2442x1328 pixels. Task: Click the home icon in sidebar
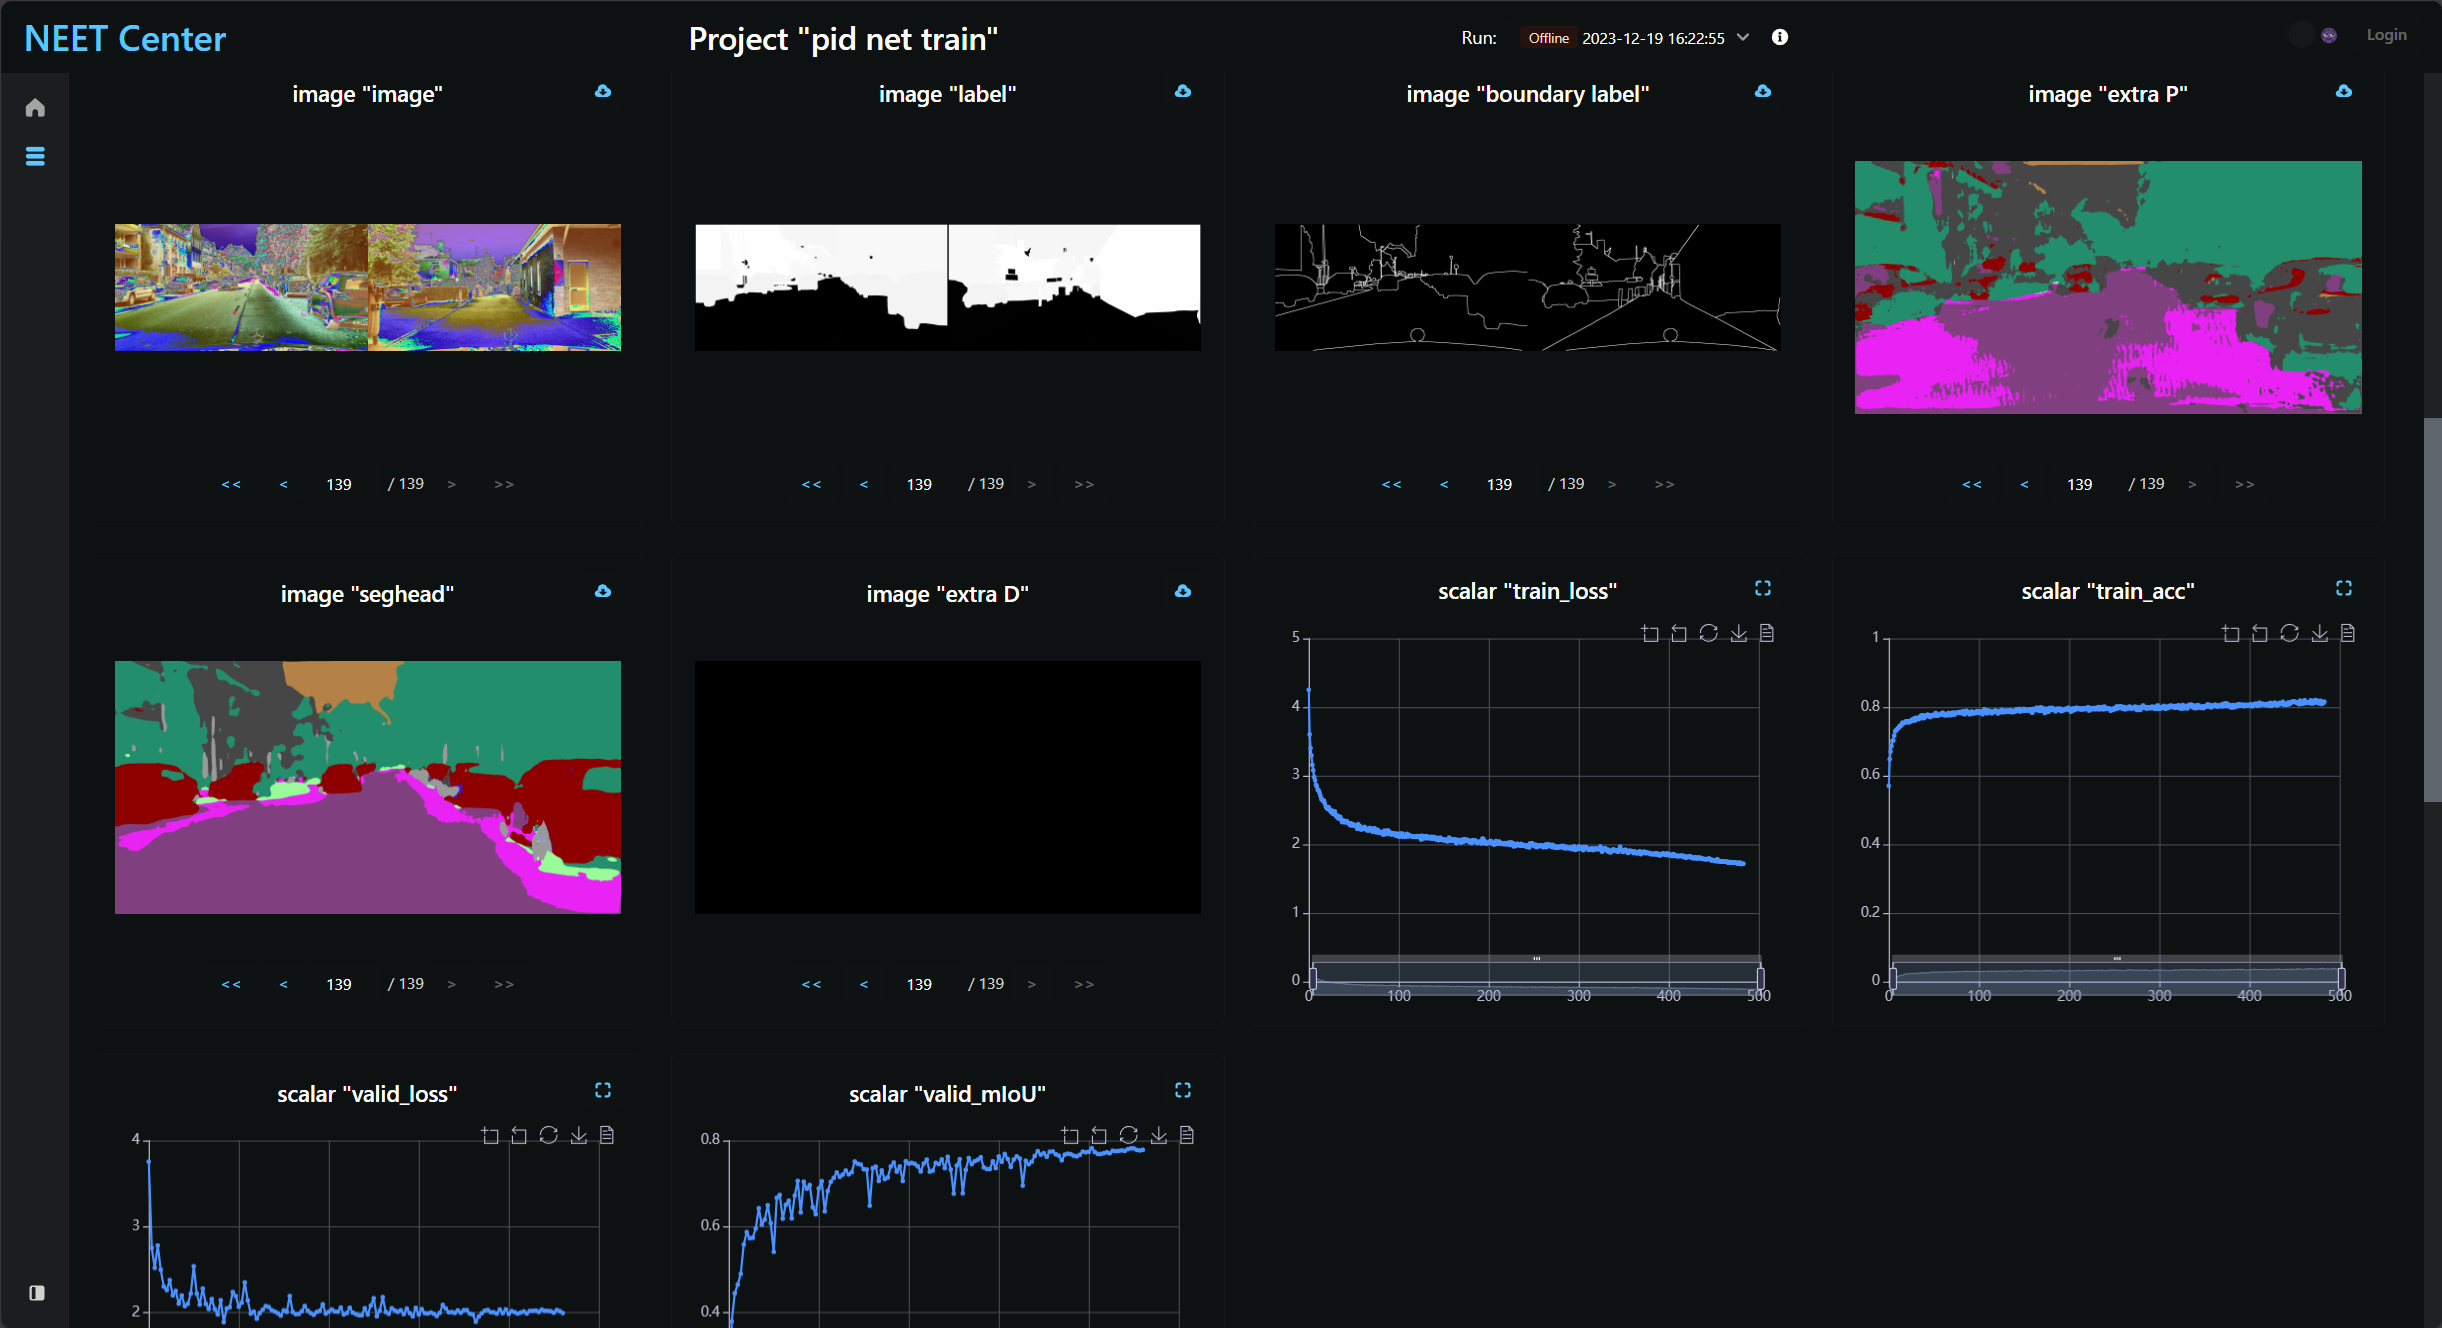coord(35,108)
